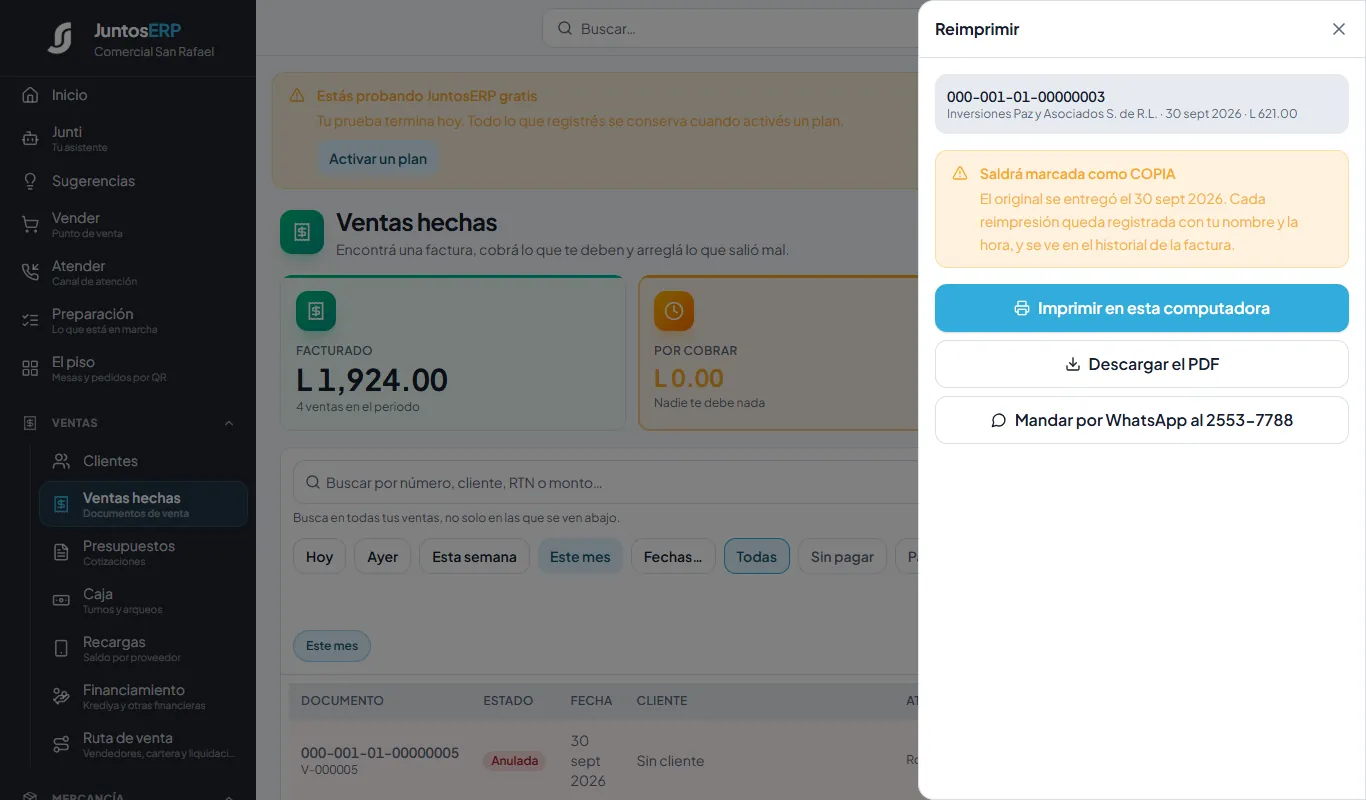Click Descargar el PDF button
This screenshot has width=1366, height=800.
click(x=1142, y=364)
